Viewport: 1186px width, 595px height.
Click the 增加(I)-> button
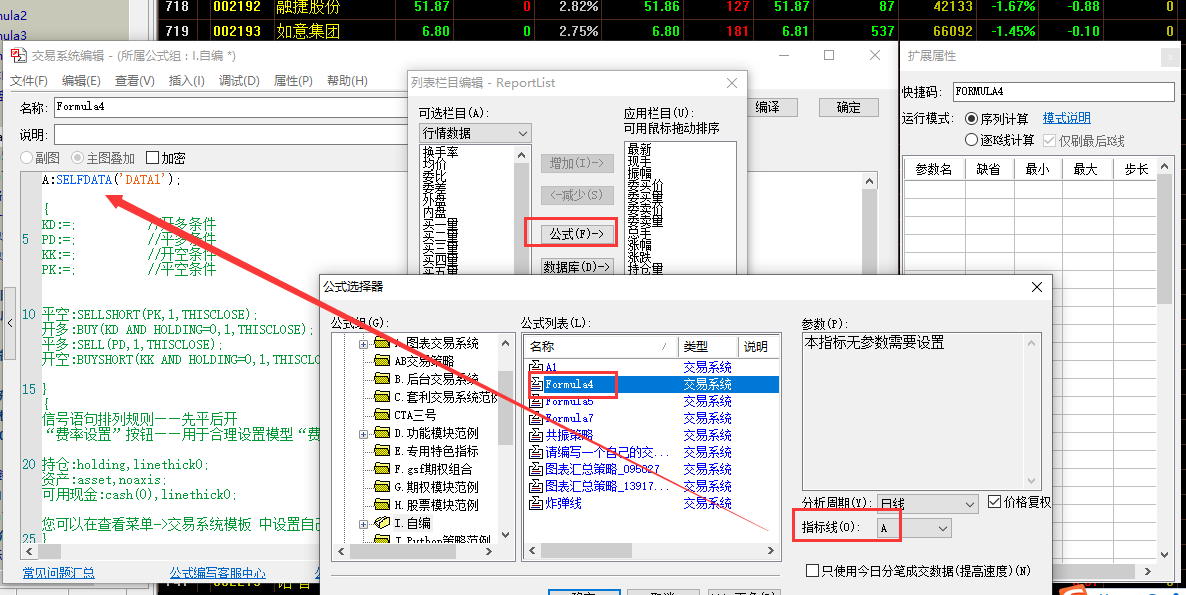[577, 163]
